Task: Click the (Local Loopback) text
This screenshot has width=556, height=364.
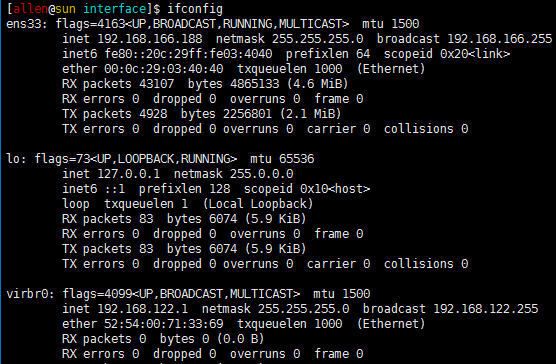Action: click(258, 204)
